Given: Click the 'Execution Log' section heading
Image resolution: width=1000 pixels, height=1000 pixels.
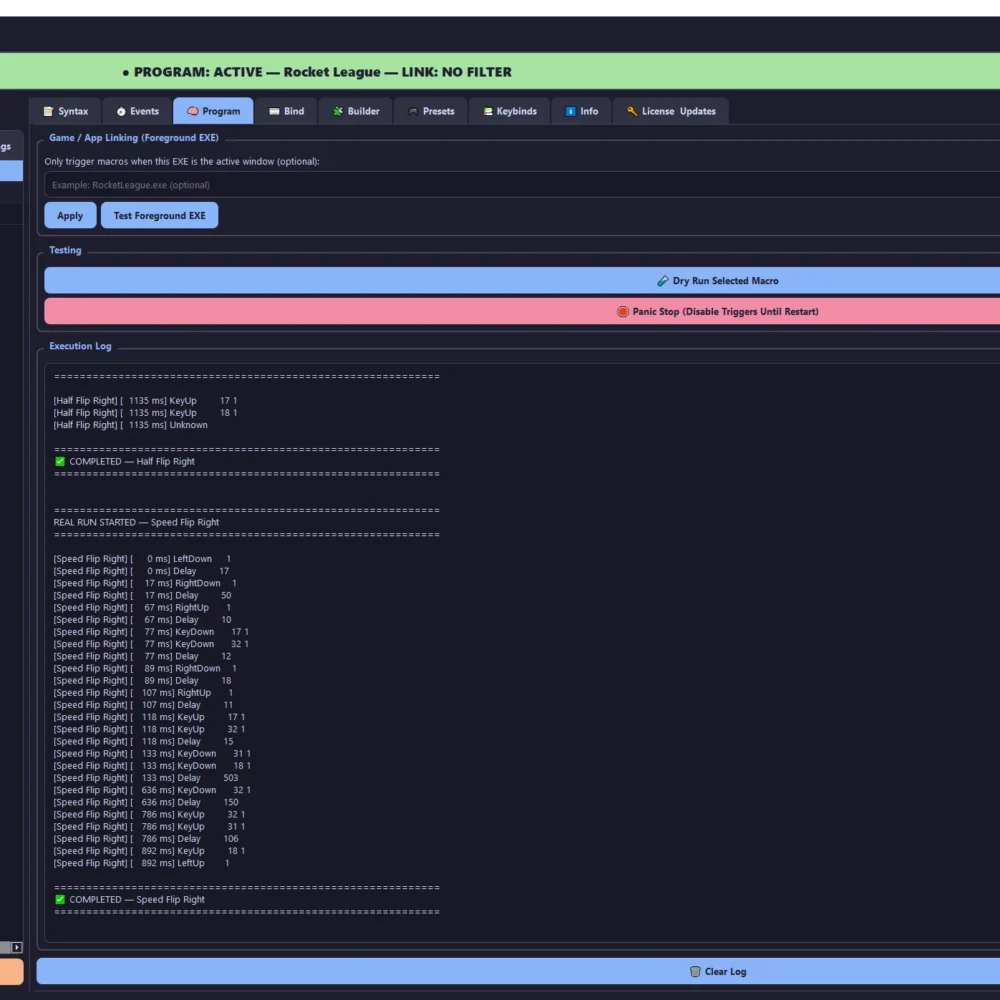Looking at the screenshot, I should click(x=80, y=346).
